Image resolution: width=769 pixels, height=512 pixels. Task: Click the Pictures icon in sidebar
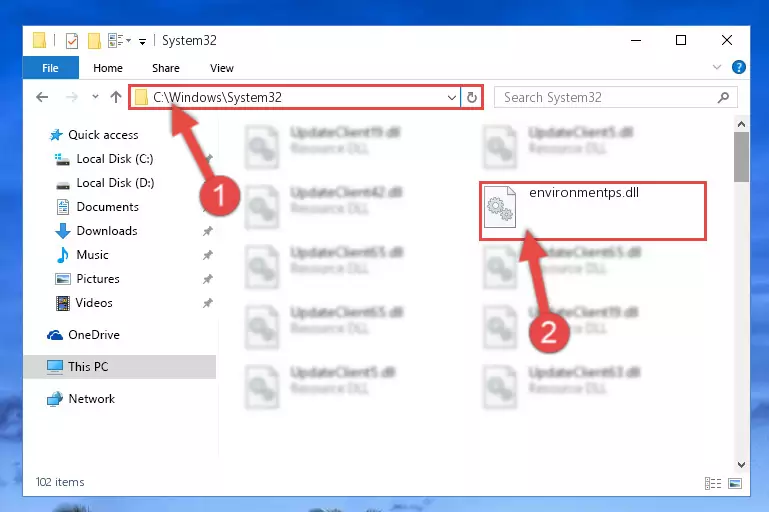pos(63,279)
